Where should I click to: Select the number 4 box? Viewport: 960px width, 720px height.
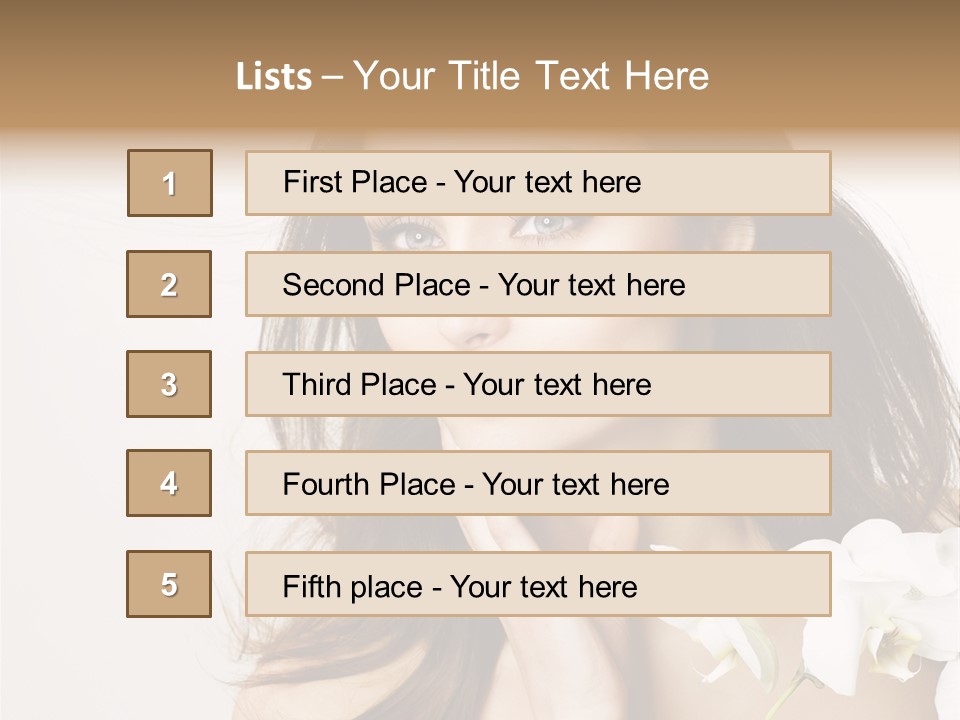169,483
